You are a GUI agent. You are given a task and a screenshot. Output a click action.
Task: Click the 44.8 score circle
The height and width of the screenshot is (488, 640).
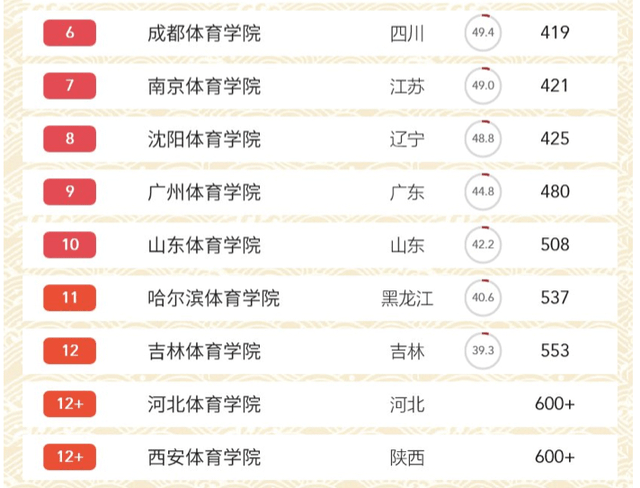pos(484,192)
